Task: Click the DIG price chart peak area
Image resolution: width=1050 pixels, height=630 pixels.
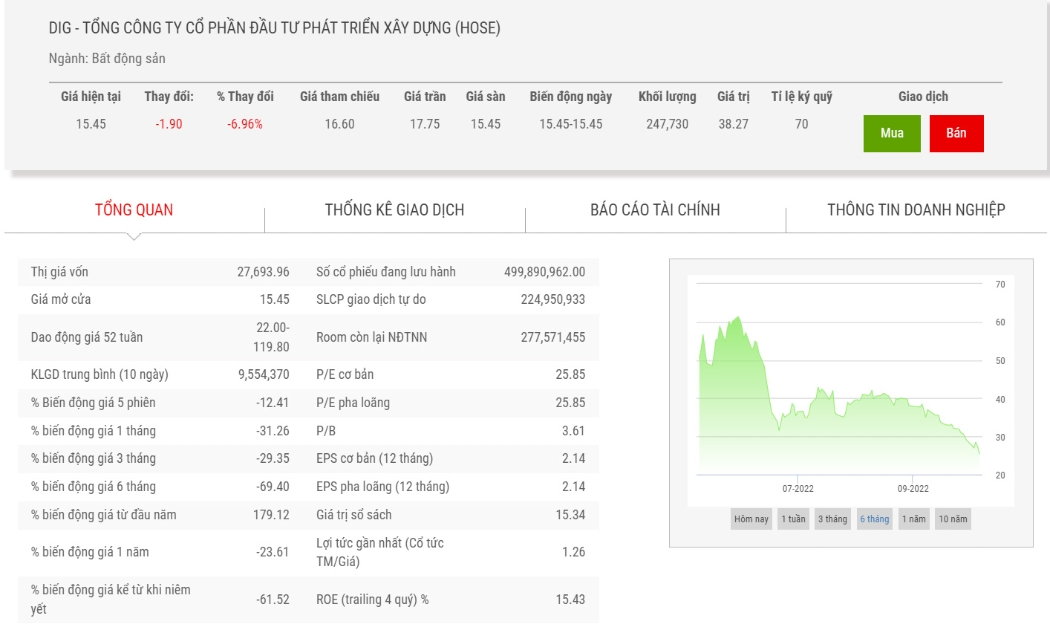Action: coord(737,320)
